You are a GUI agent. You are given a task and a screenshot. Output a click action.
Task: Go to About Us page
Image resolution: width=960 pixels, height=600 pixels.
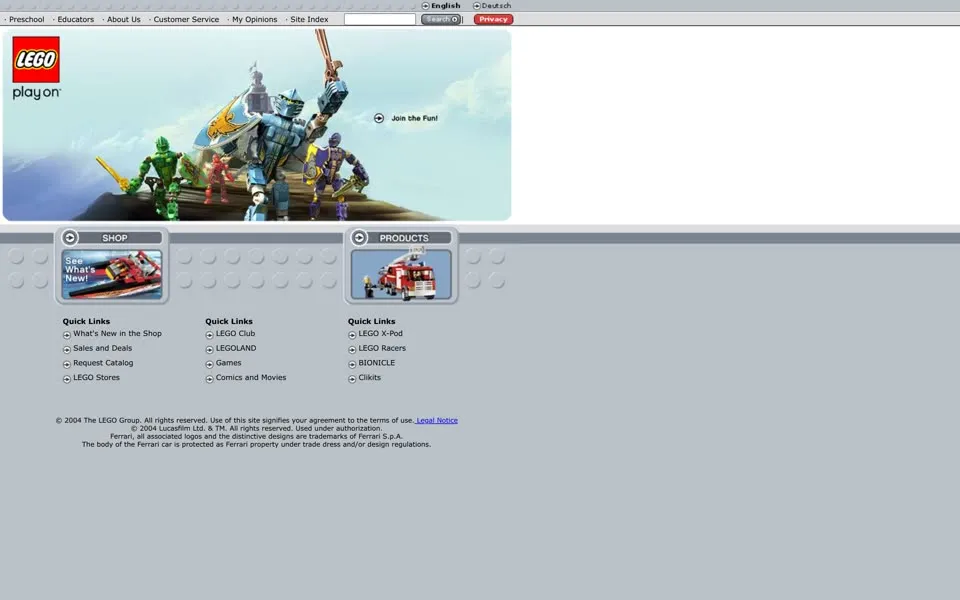pos(124,19)
